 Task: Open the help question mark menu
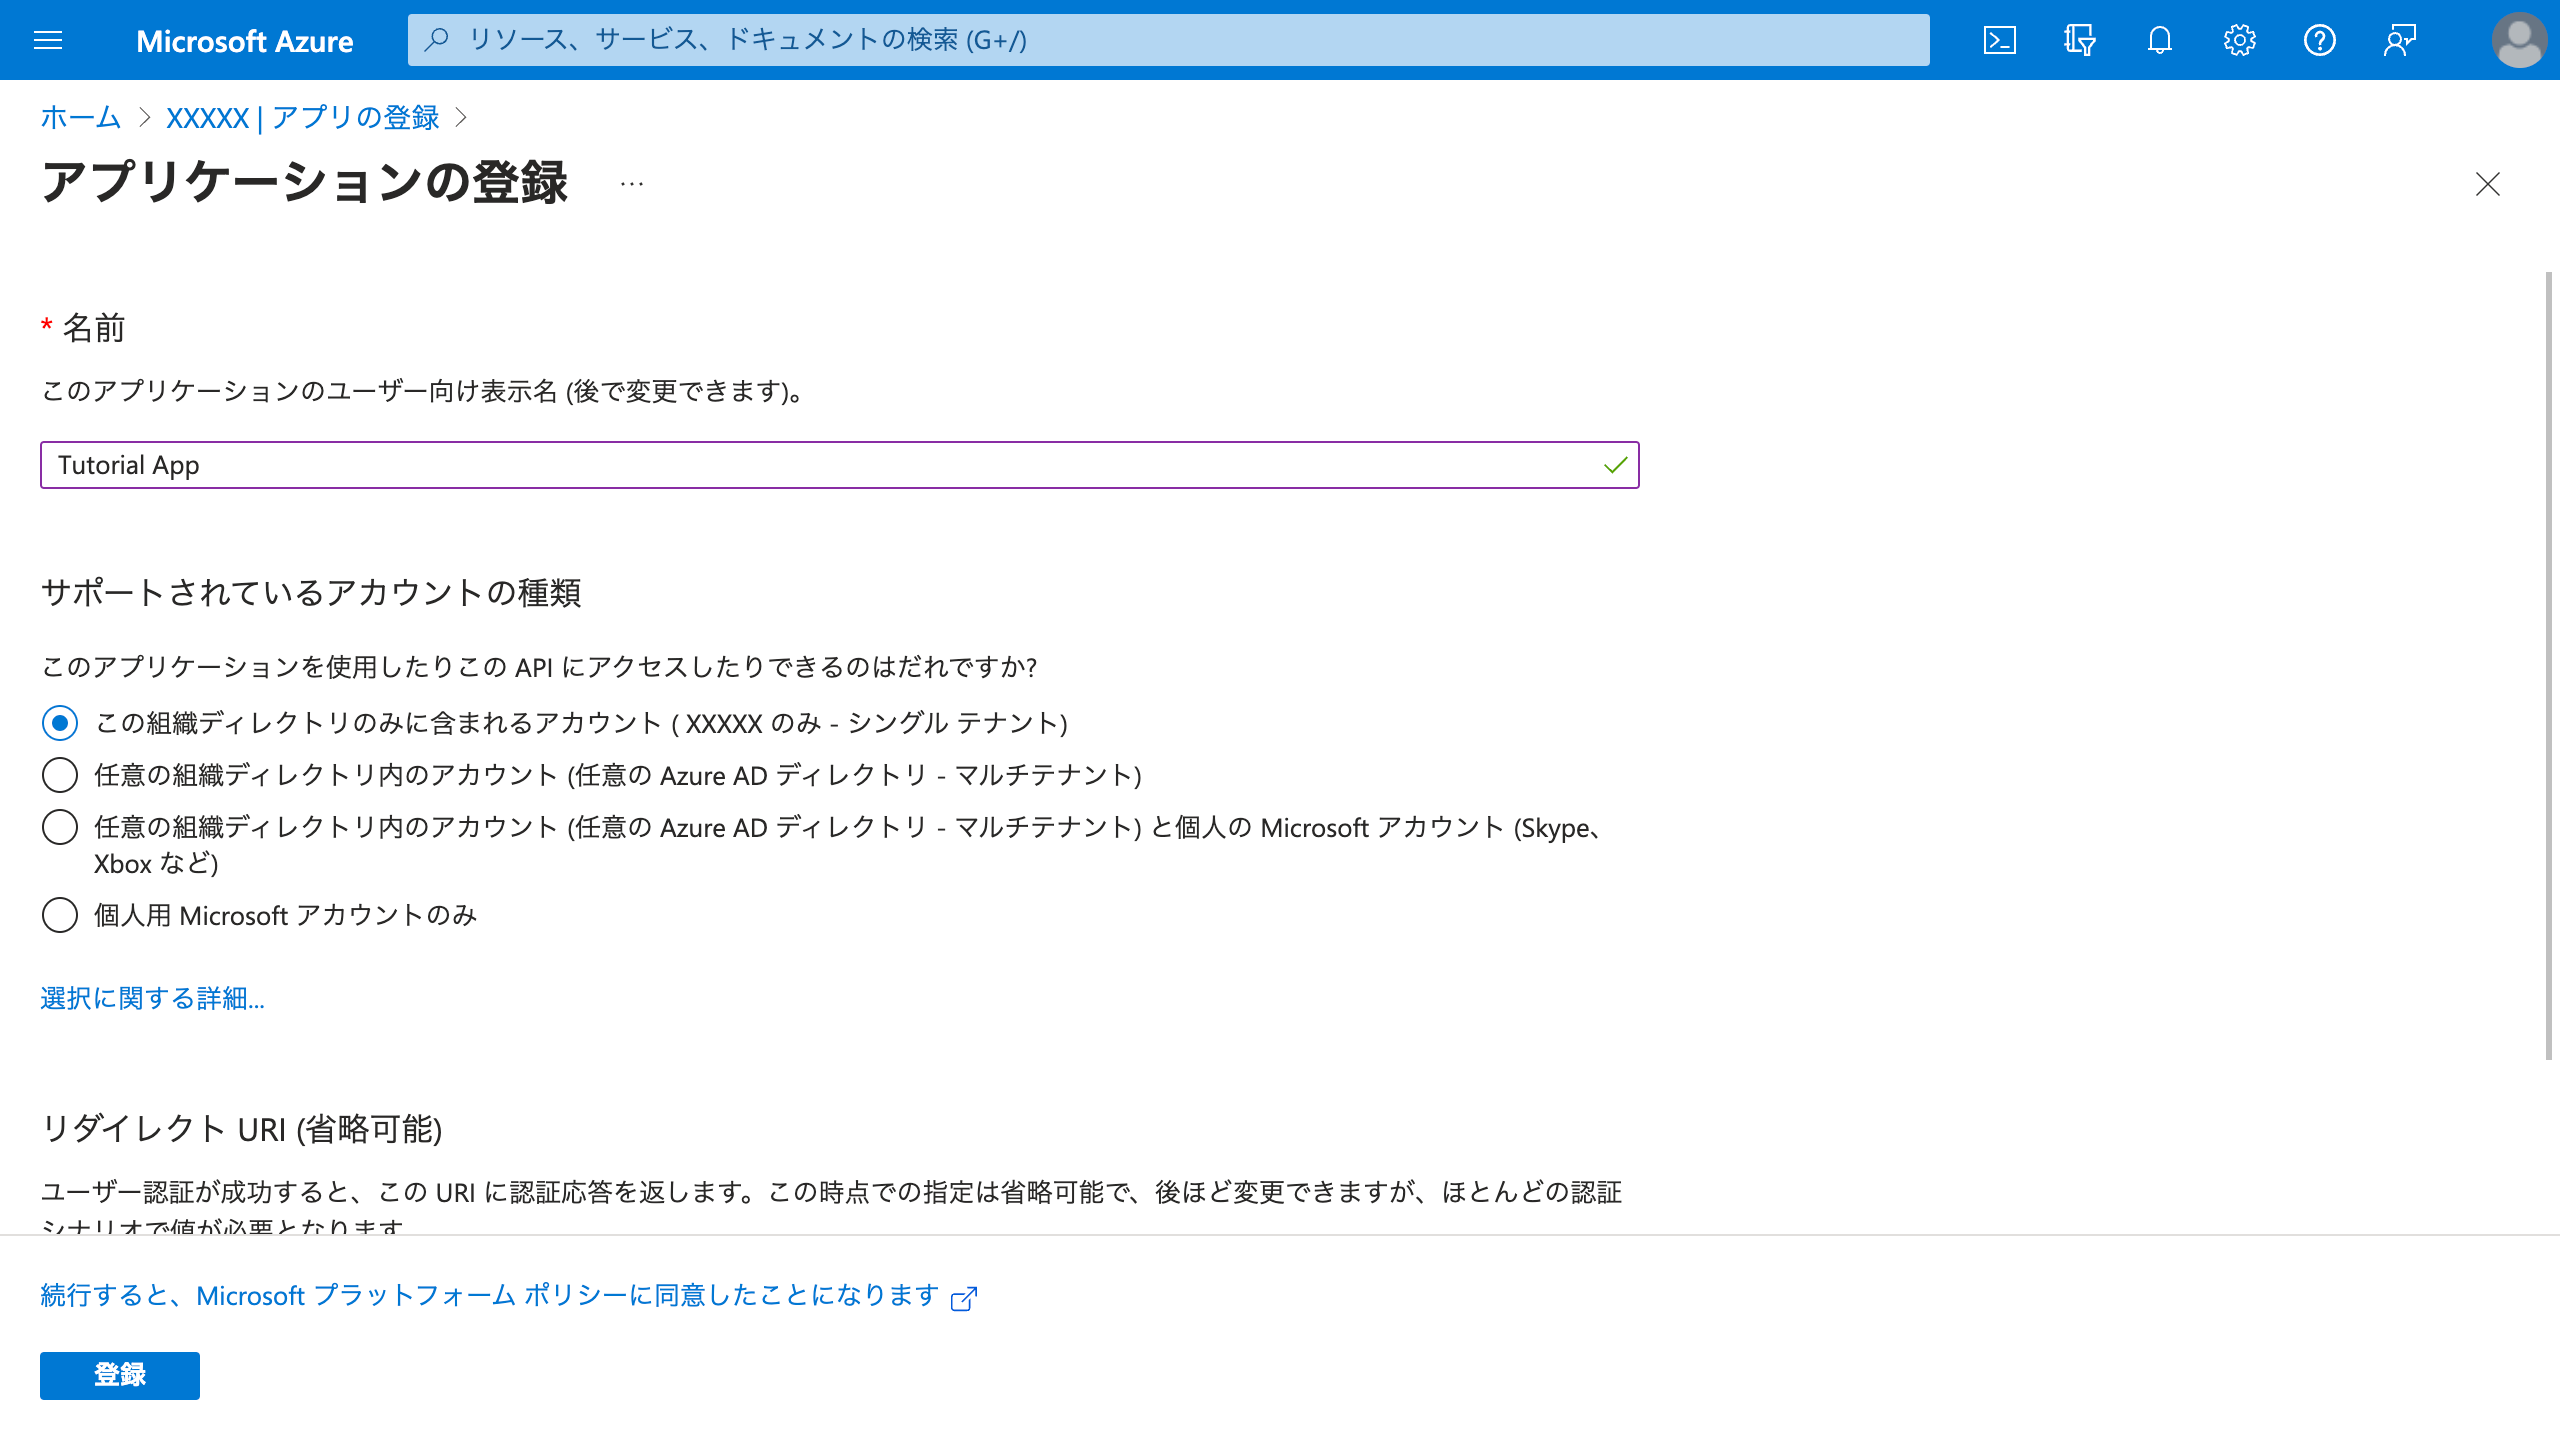click(x=2320, y=40)
